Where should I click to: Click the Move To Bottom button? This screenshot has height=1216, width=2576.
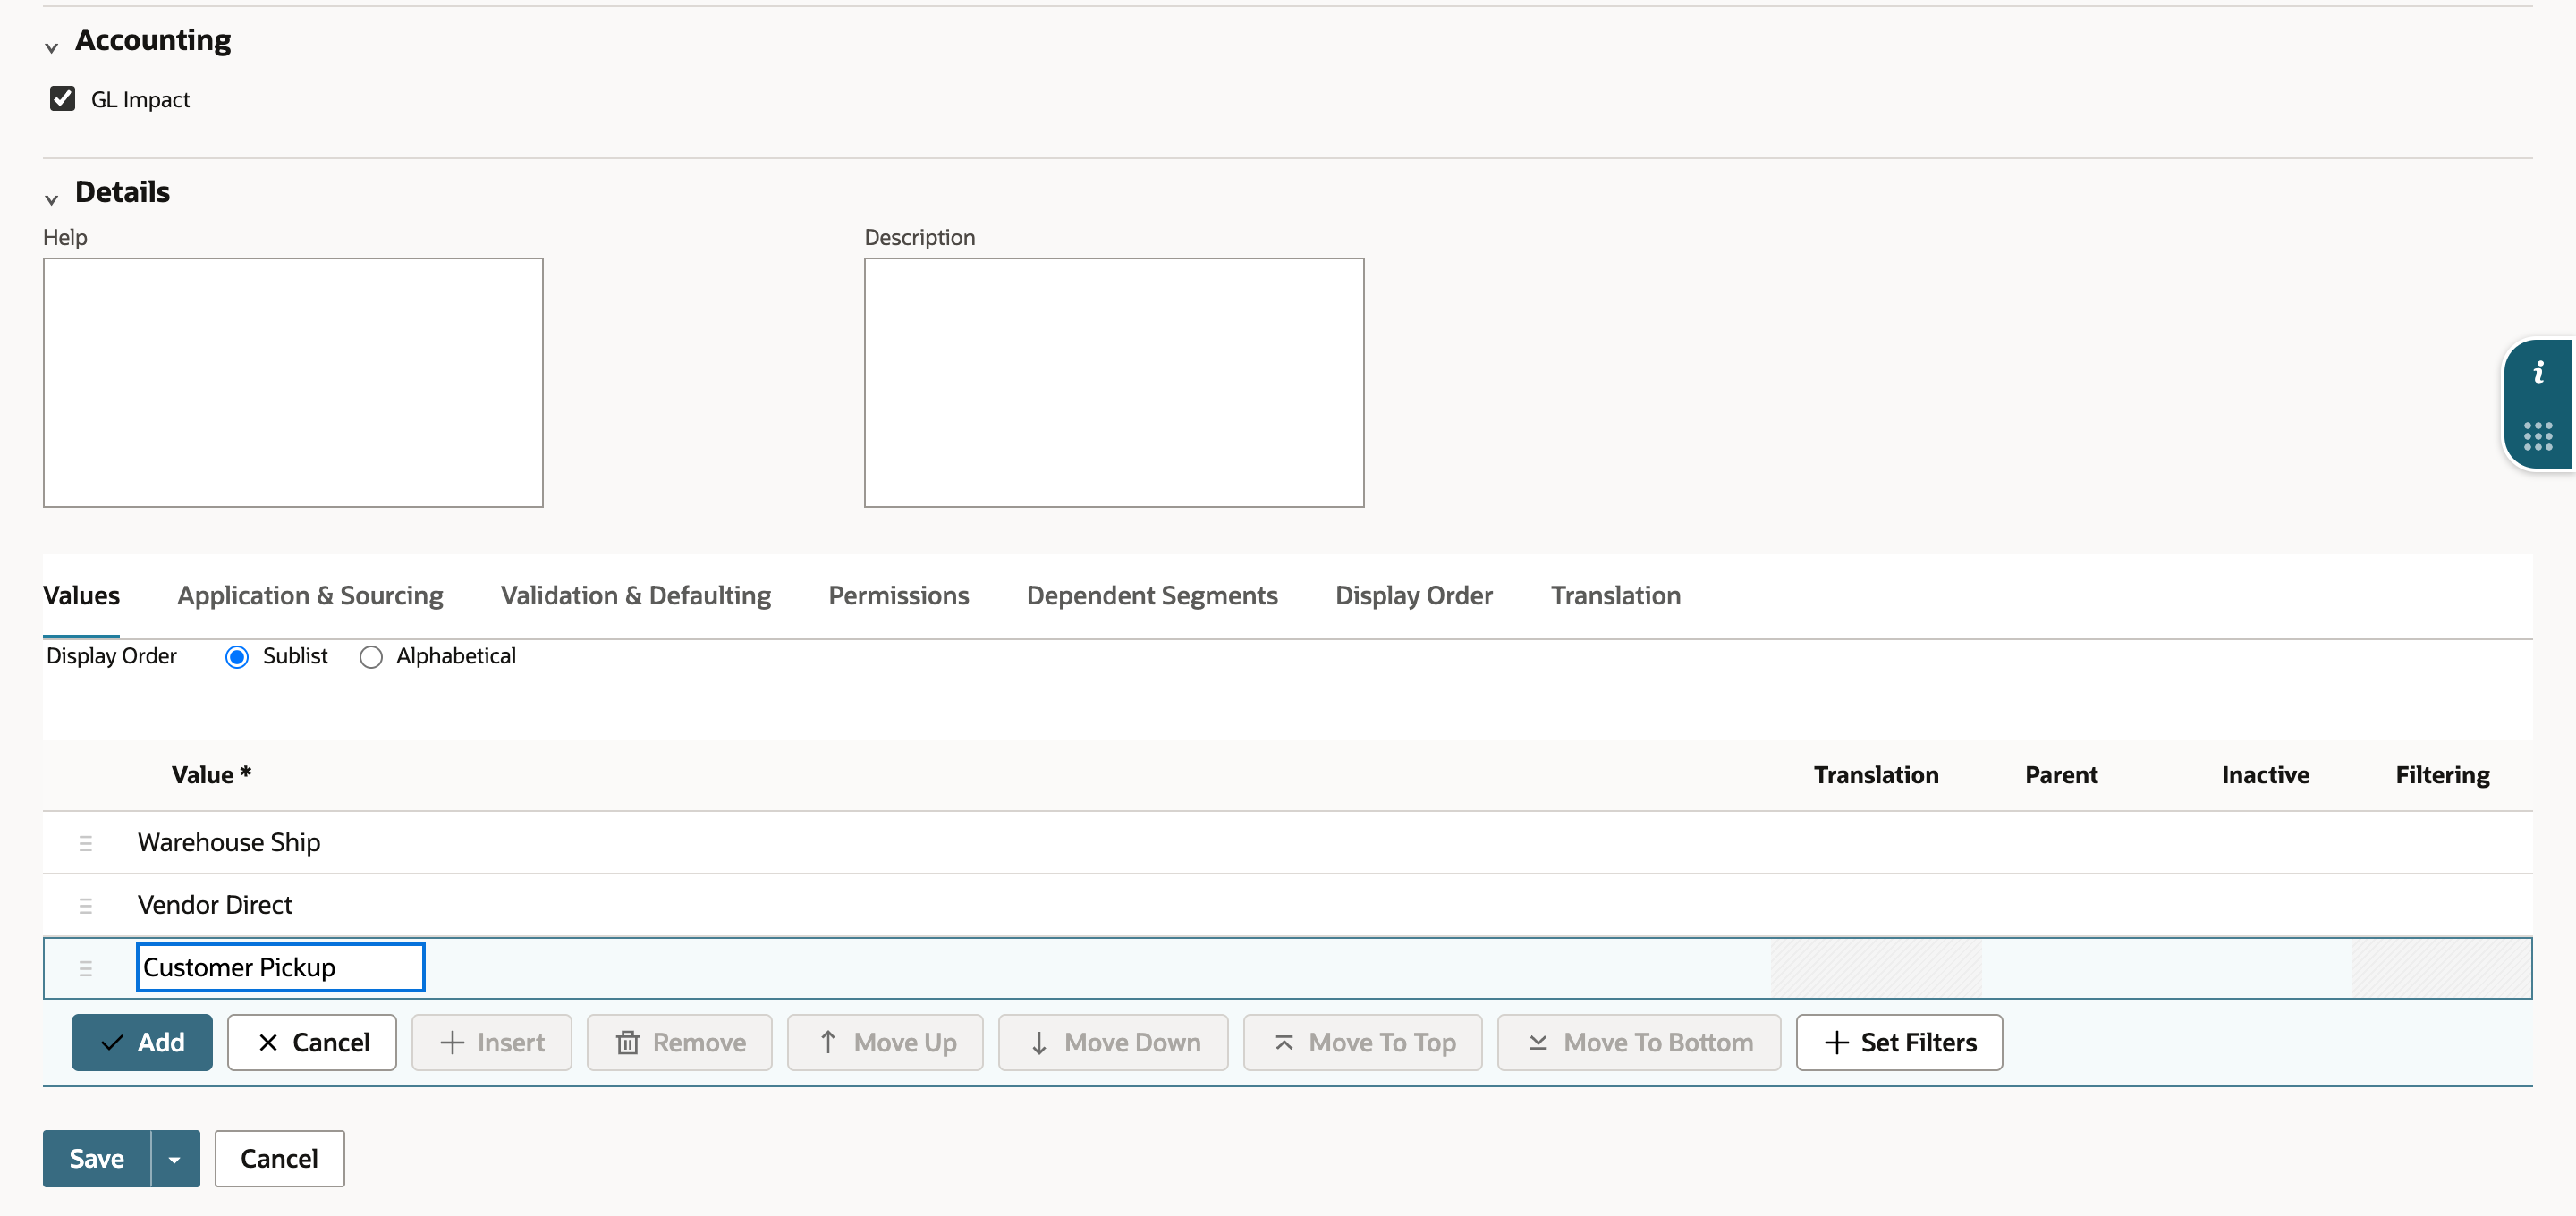point(1640,1043)
